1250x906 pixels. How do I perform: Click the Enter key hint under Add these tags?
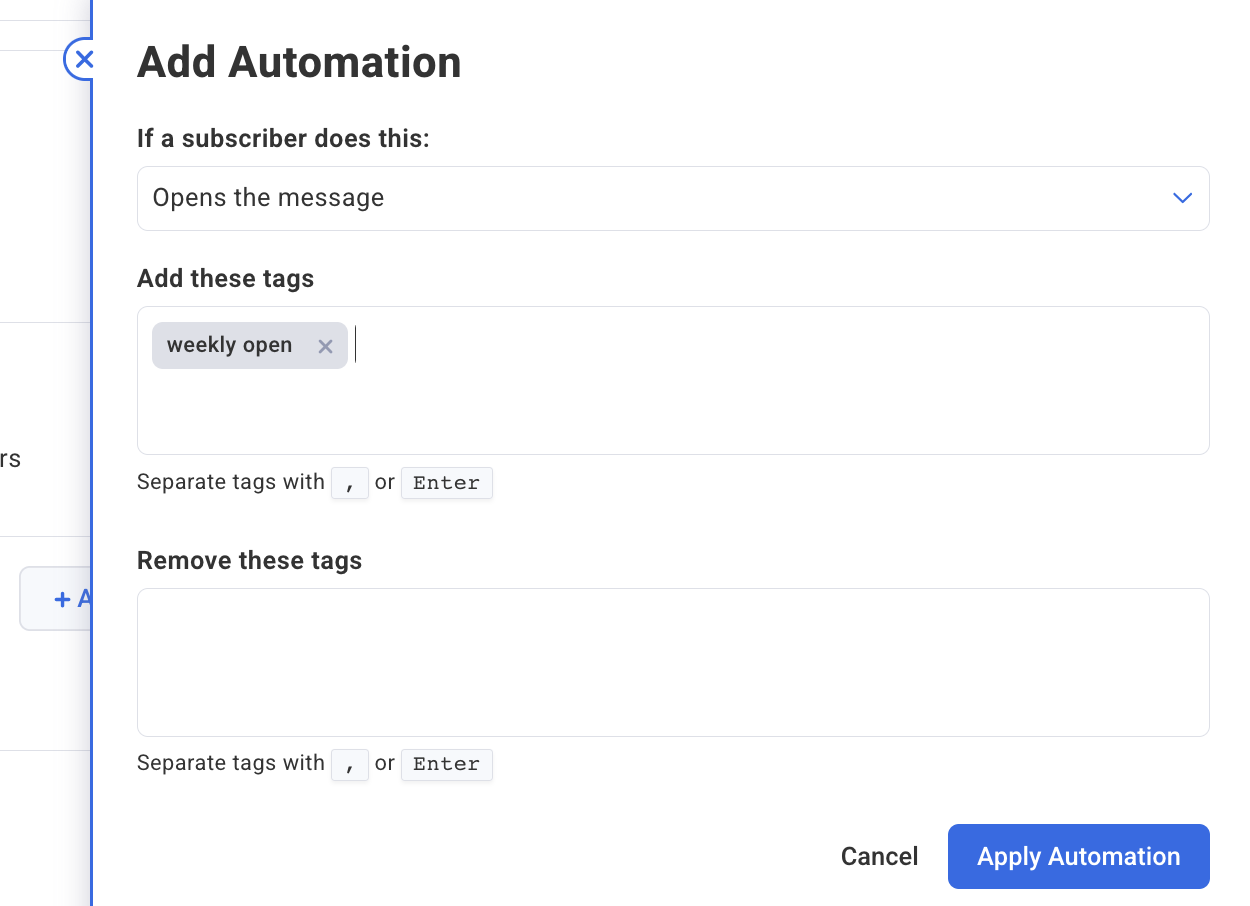point(446,482)
